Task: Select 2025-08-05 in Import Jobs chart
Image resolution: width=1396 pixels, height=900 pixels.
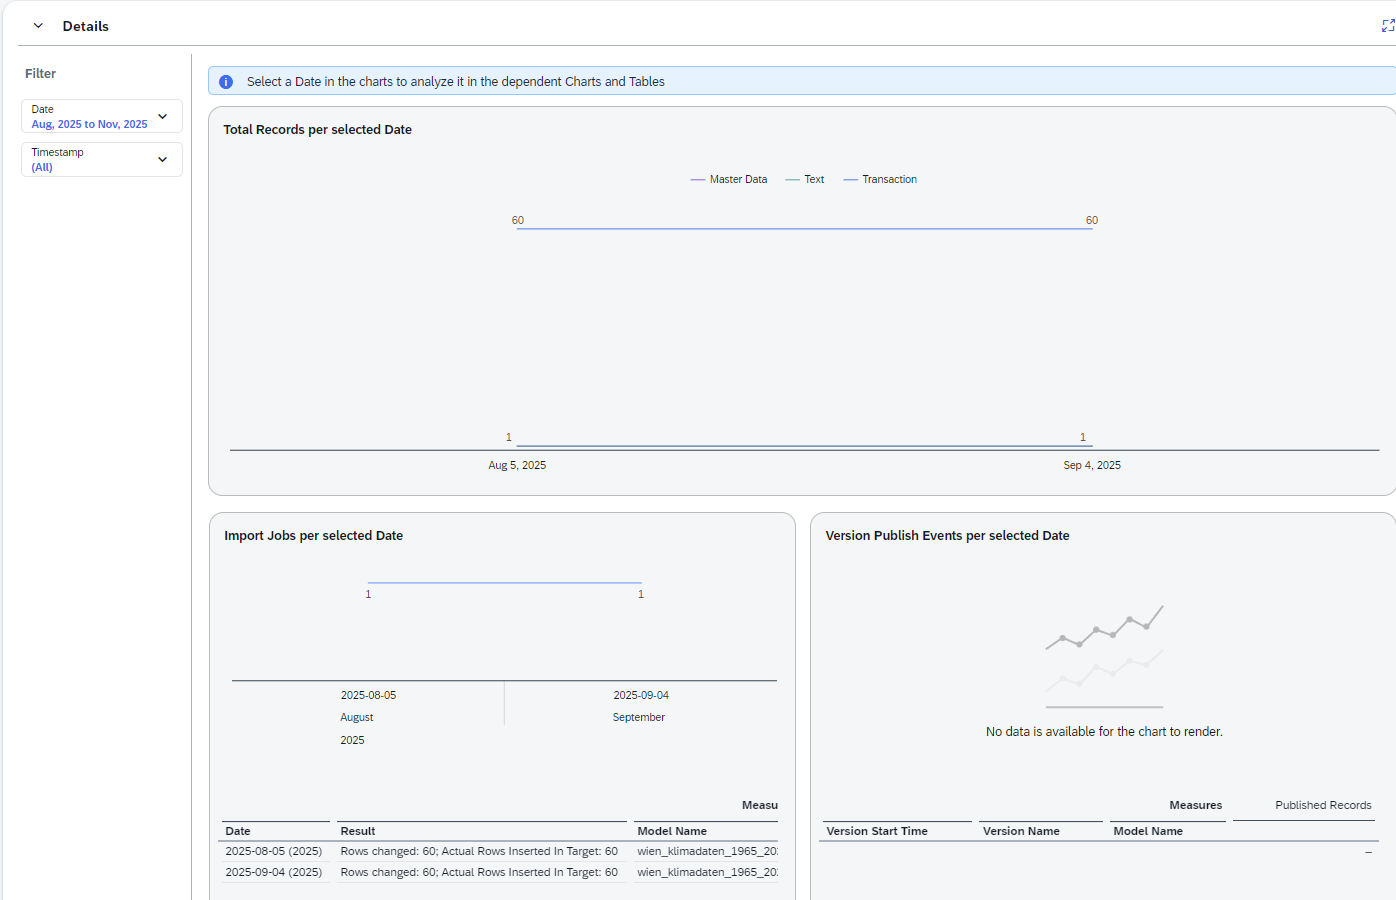Action: coord(368,695)
